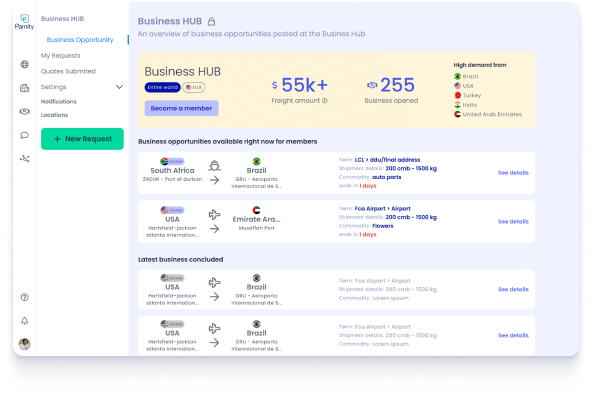
Task: Expand the Settings chevron
Action: pos(119,87)
